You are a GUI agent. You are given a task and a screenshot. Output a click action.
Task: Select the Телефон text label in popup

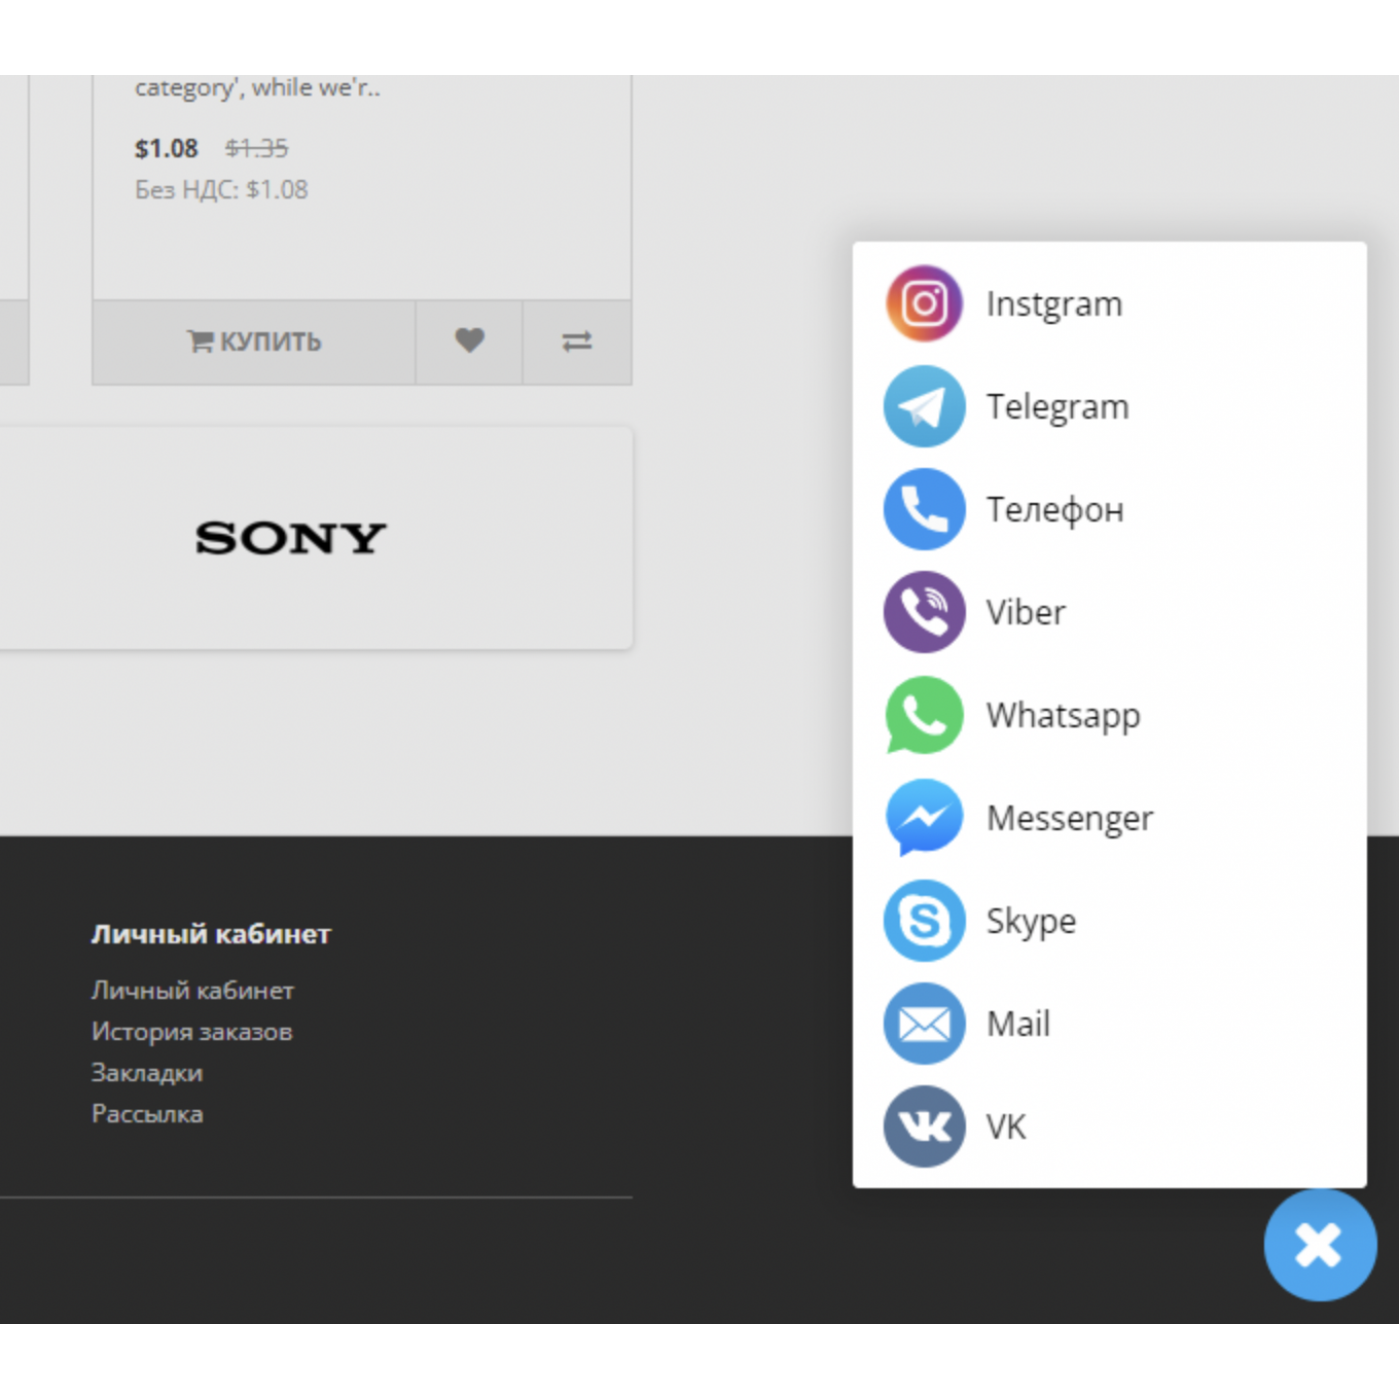1055,510
